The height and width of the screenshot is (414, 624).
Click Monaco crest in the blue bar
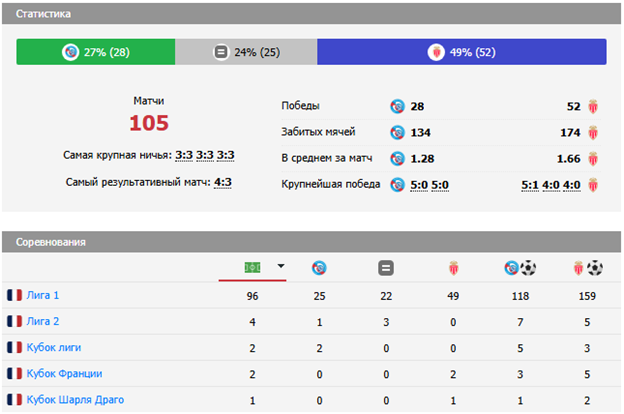point(435,52)
